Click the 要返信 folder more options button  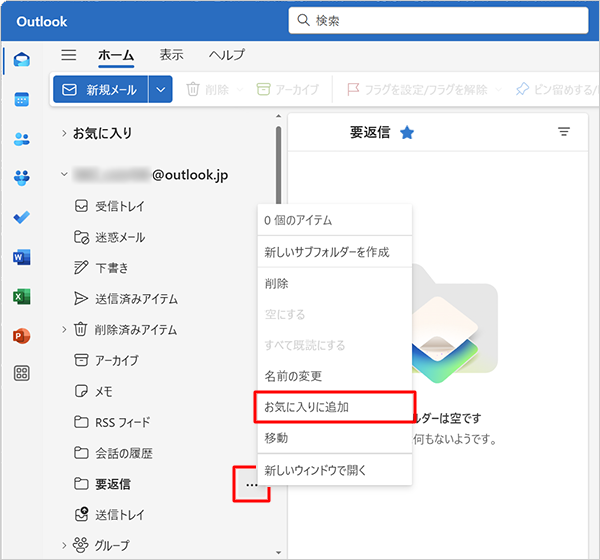251,485
